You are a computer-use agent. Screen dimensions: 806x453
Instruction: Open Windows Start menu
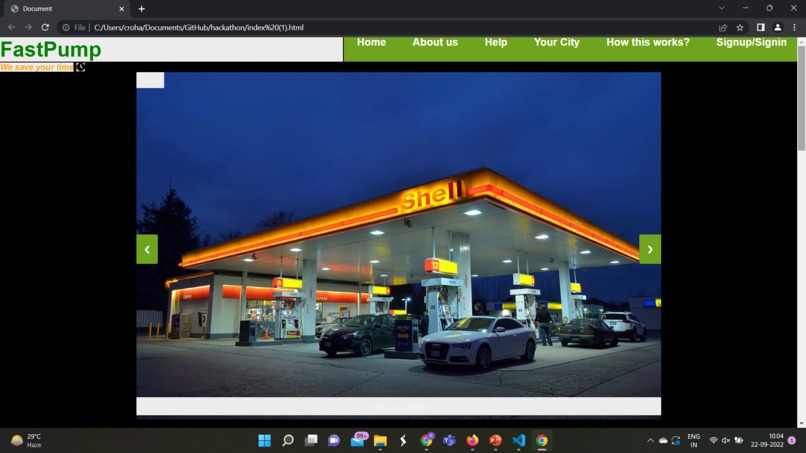(264, 441)
